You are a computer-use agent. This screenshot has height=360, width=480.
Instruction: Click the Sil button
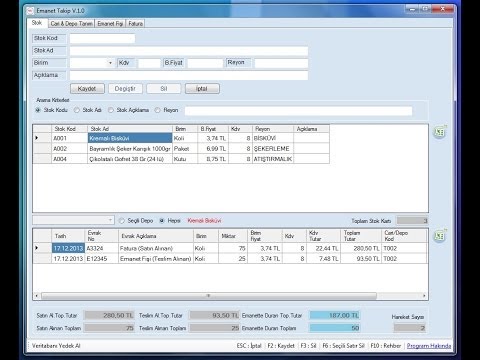click(164, 89)
